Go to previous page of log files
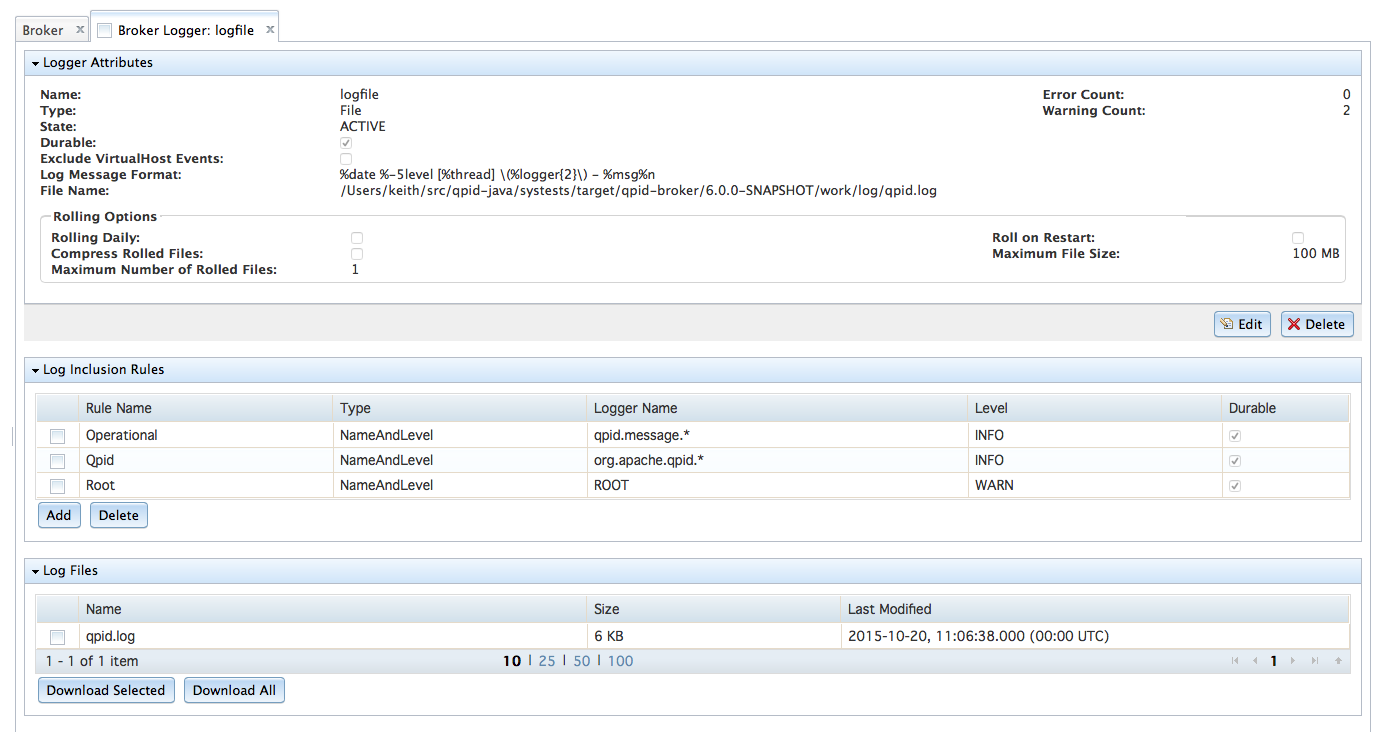1391x732 pixels. [1255, 661]
